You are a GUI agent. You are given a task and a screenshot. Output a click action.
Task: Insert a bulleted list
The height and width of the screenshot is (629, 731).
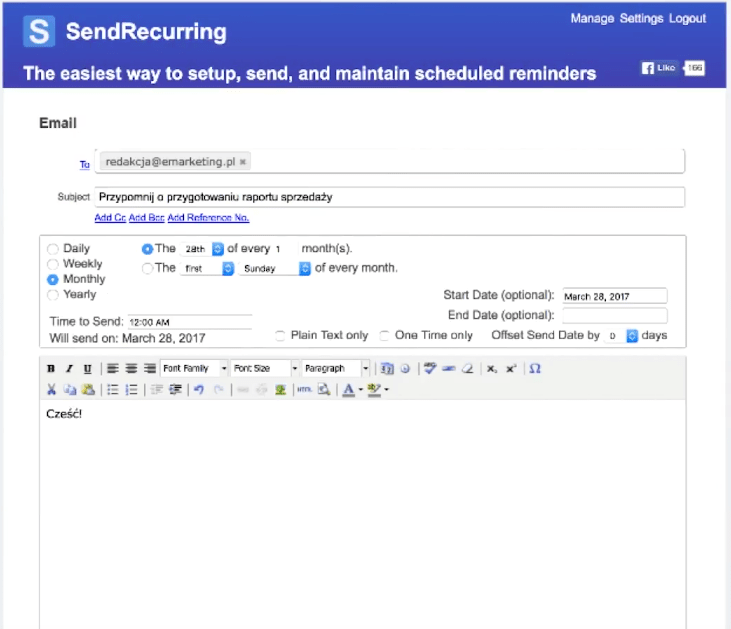click(x=113, y=389)
